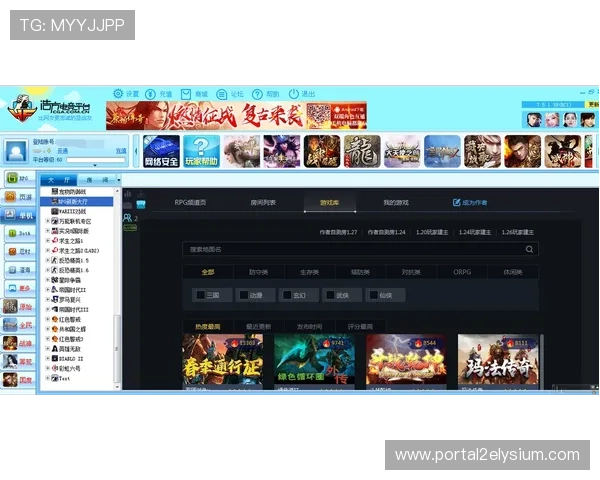Click the 搜索地图名 search input field

[350, 249]
